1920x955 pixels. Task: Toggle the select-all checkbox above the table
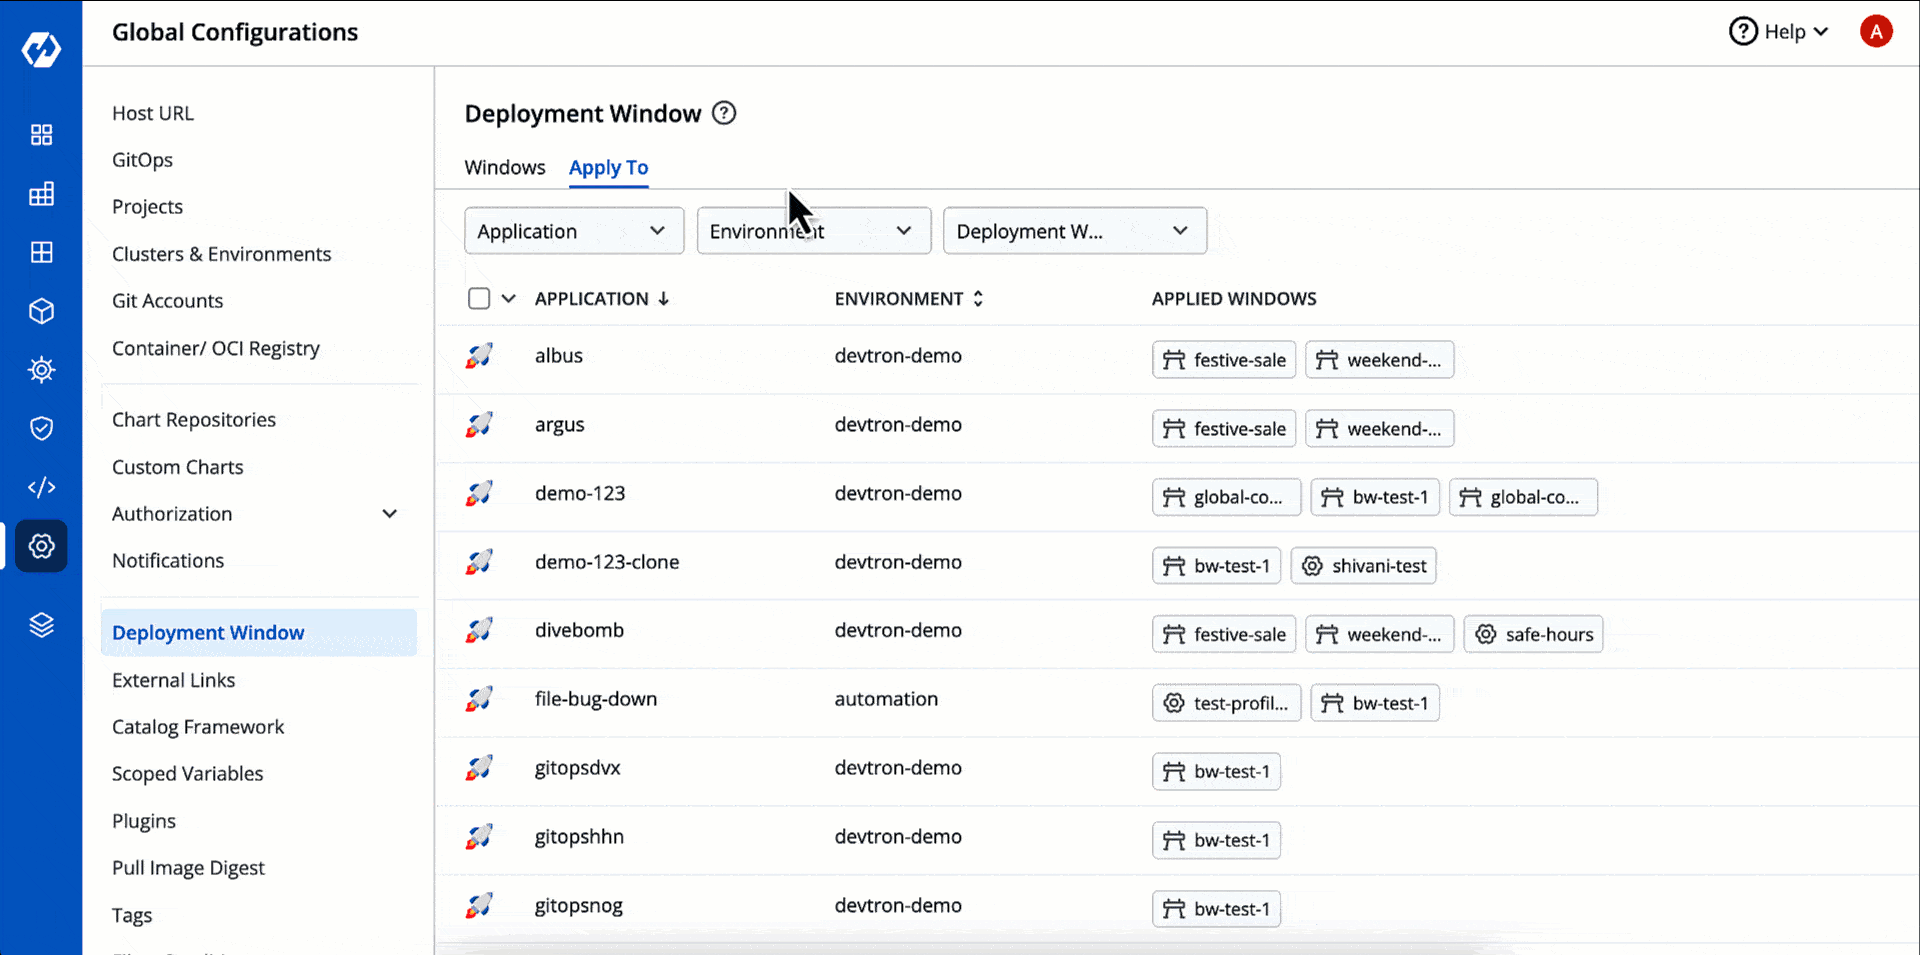pos(479,298)
